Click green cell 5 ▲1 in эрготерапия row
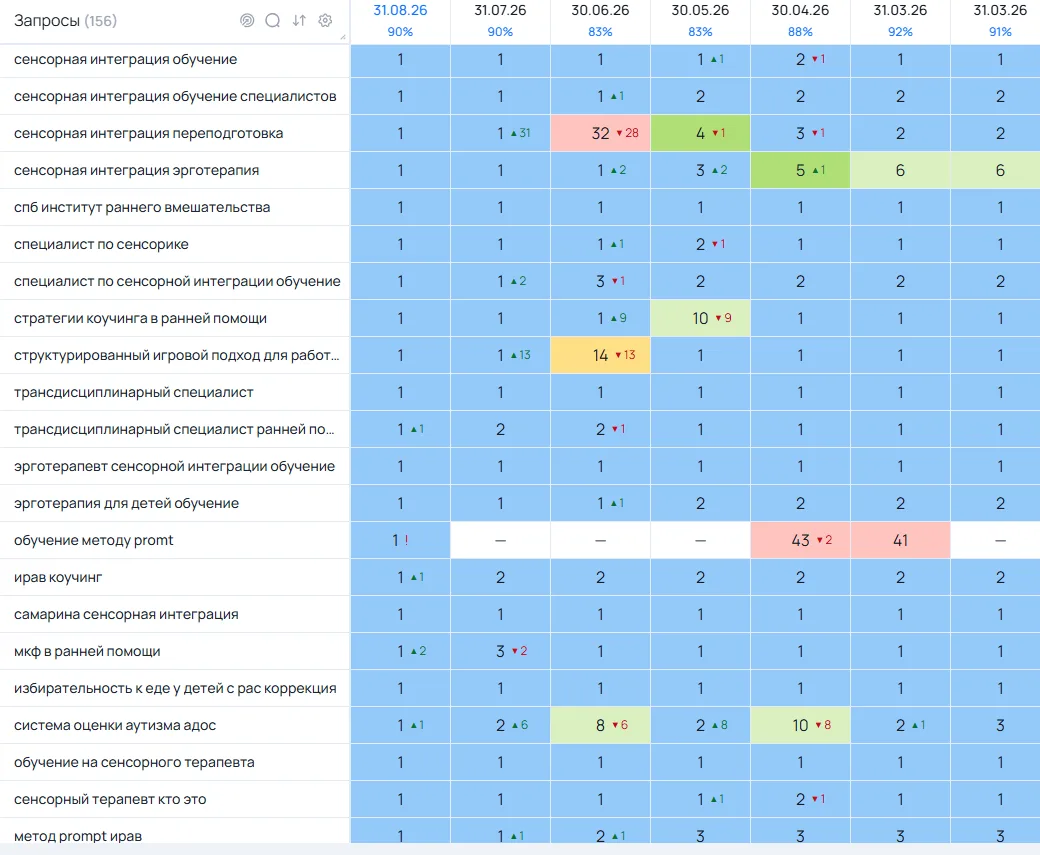Viewport: 1040px width, 855px height. click(800, 170)
